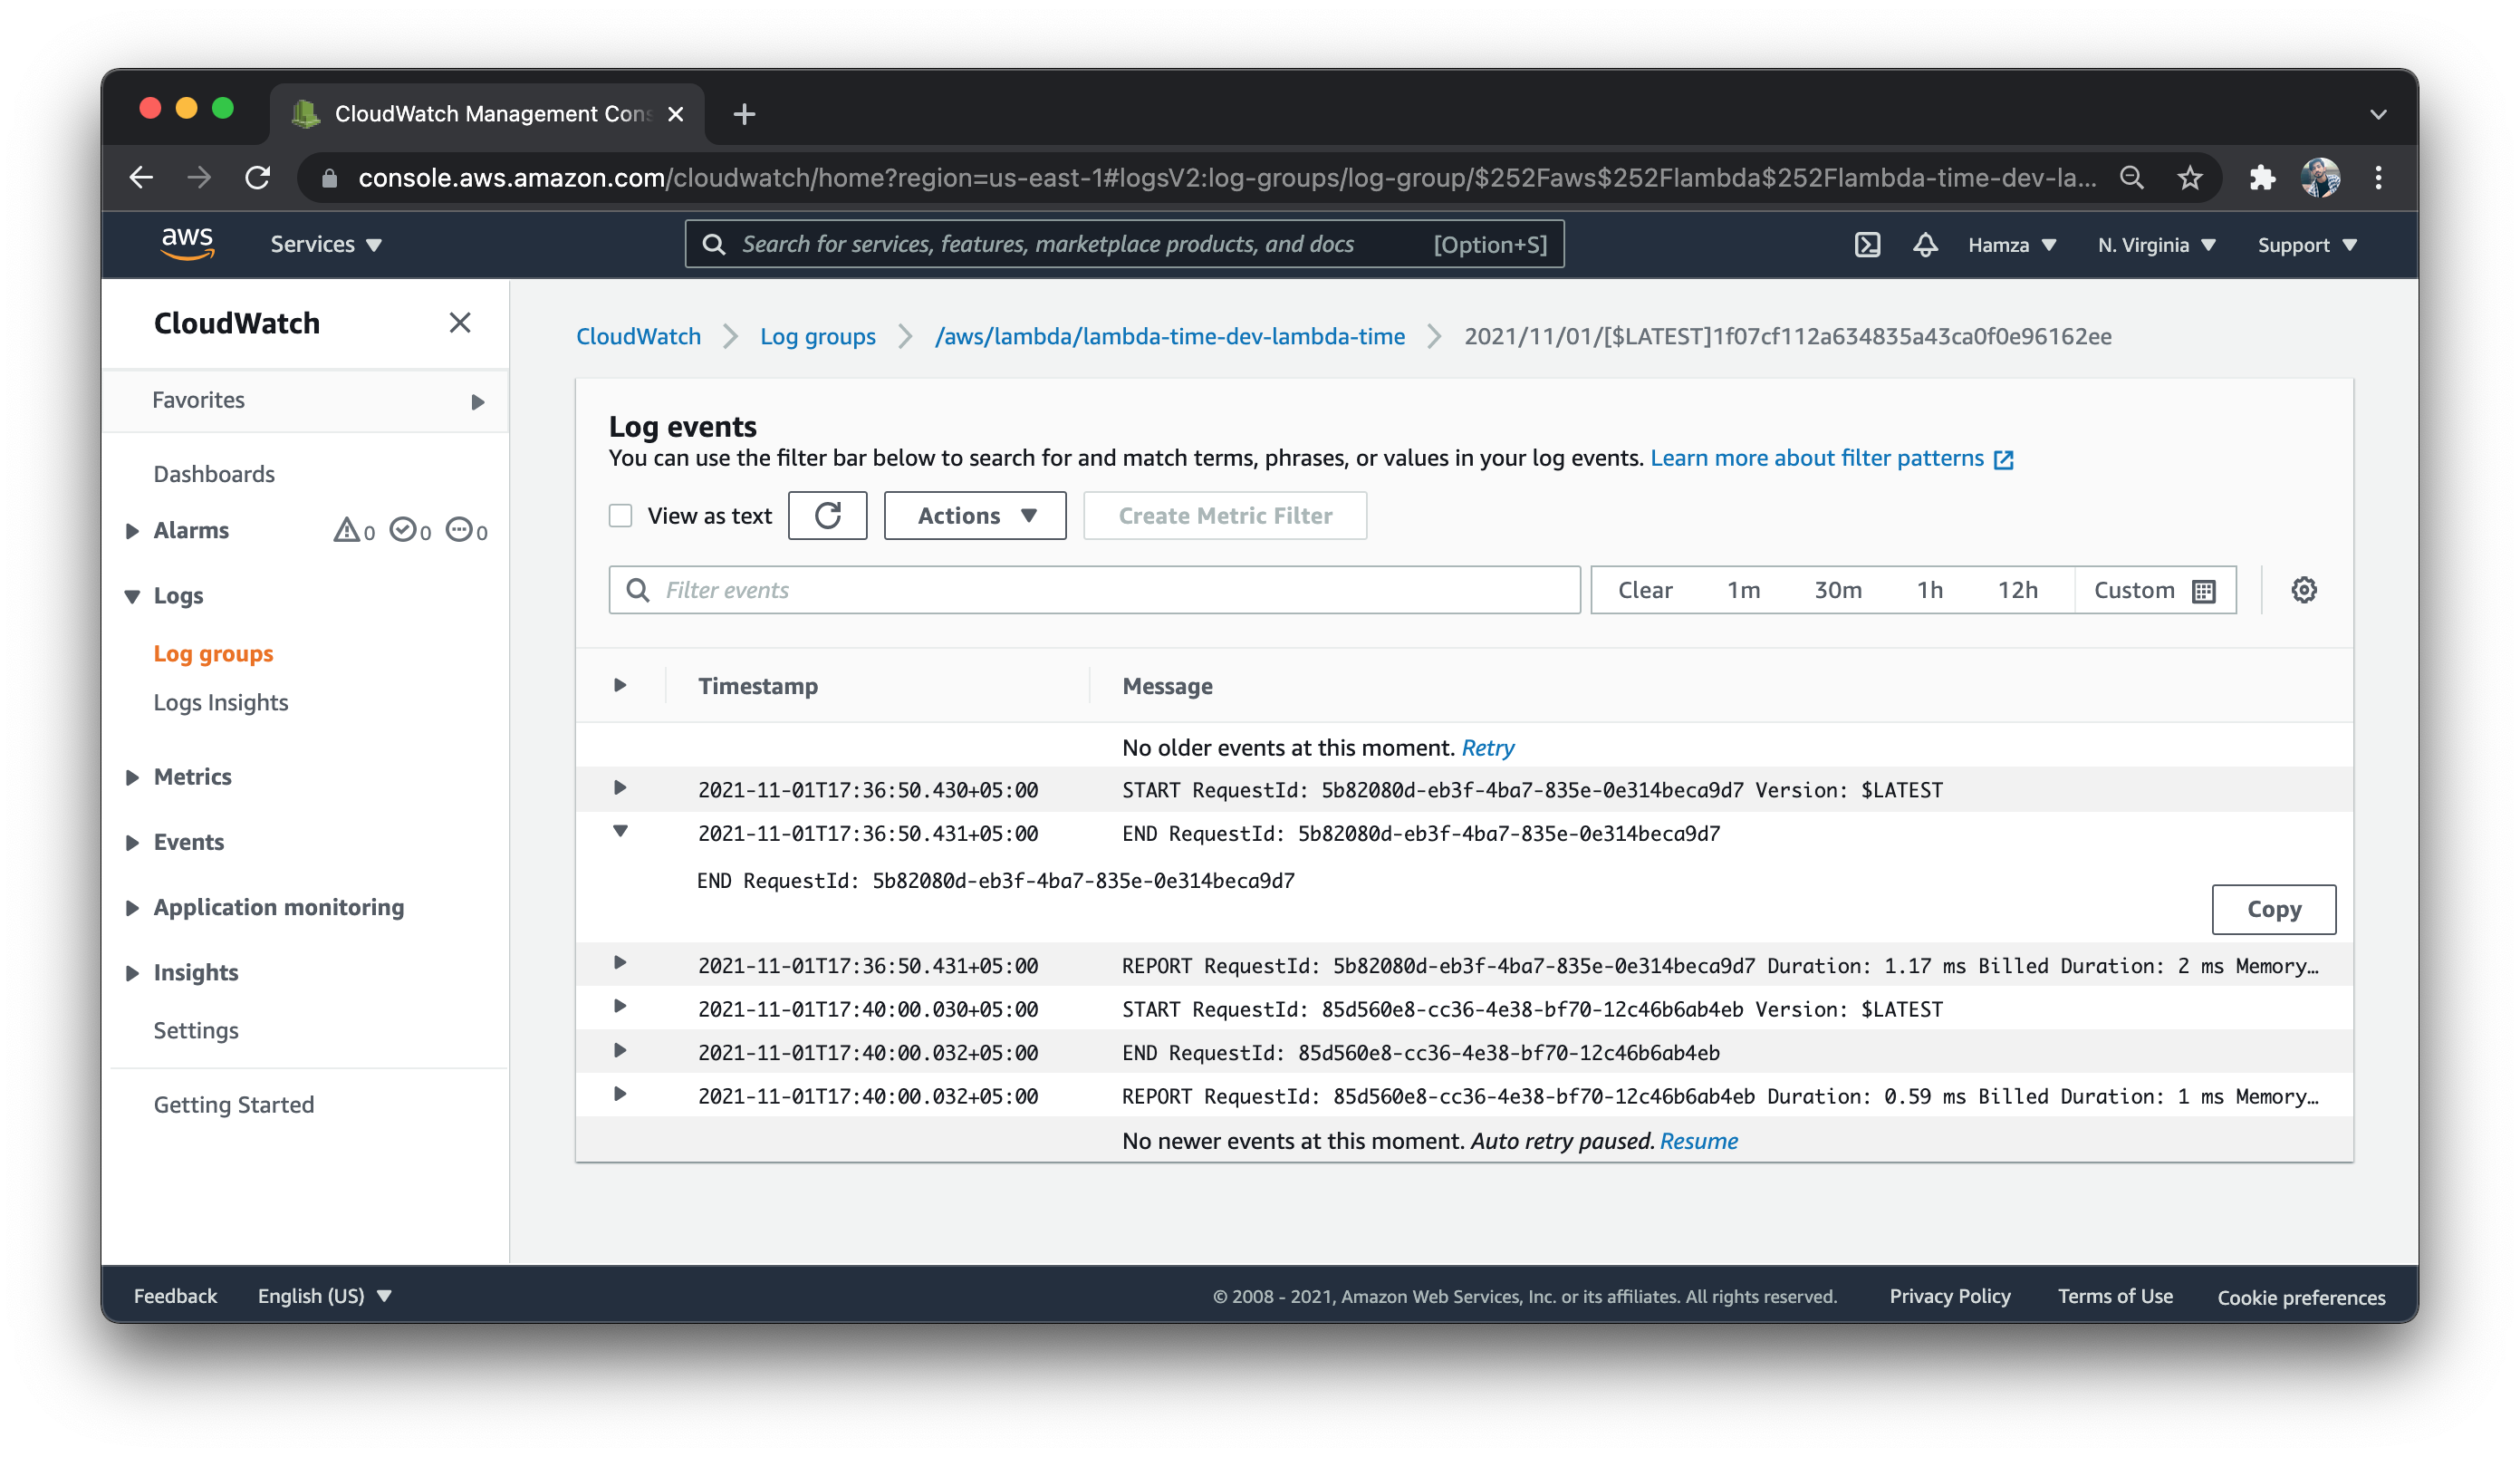Copy the expanded log message

point(2274,909)
